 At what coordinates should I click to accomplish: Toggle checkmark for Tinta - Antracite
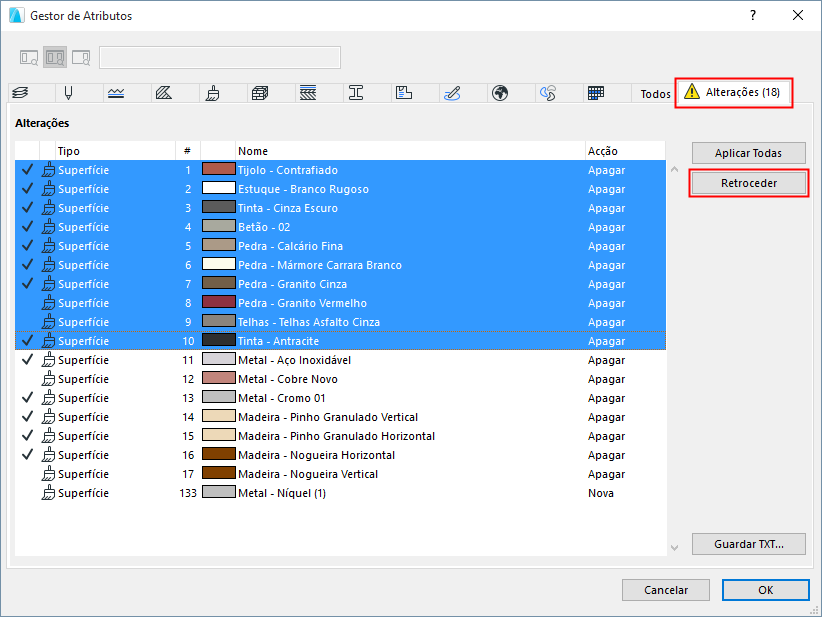(27, 341)
